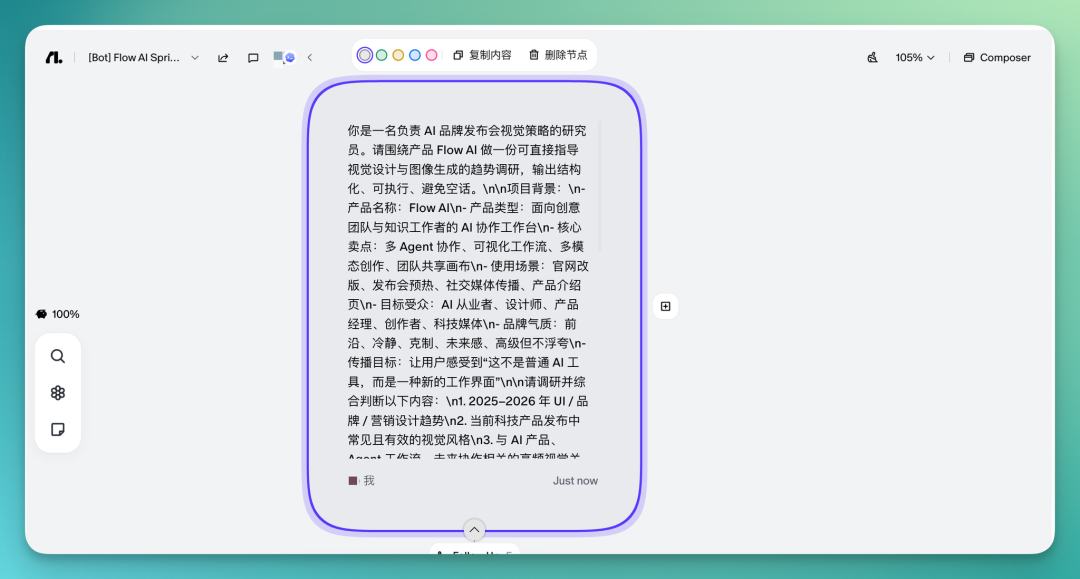Select the green node color swatch
Image resolution: width=1080 pixels, height=579 pixels.
(x=382, y=55)
